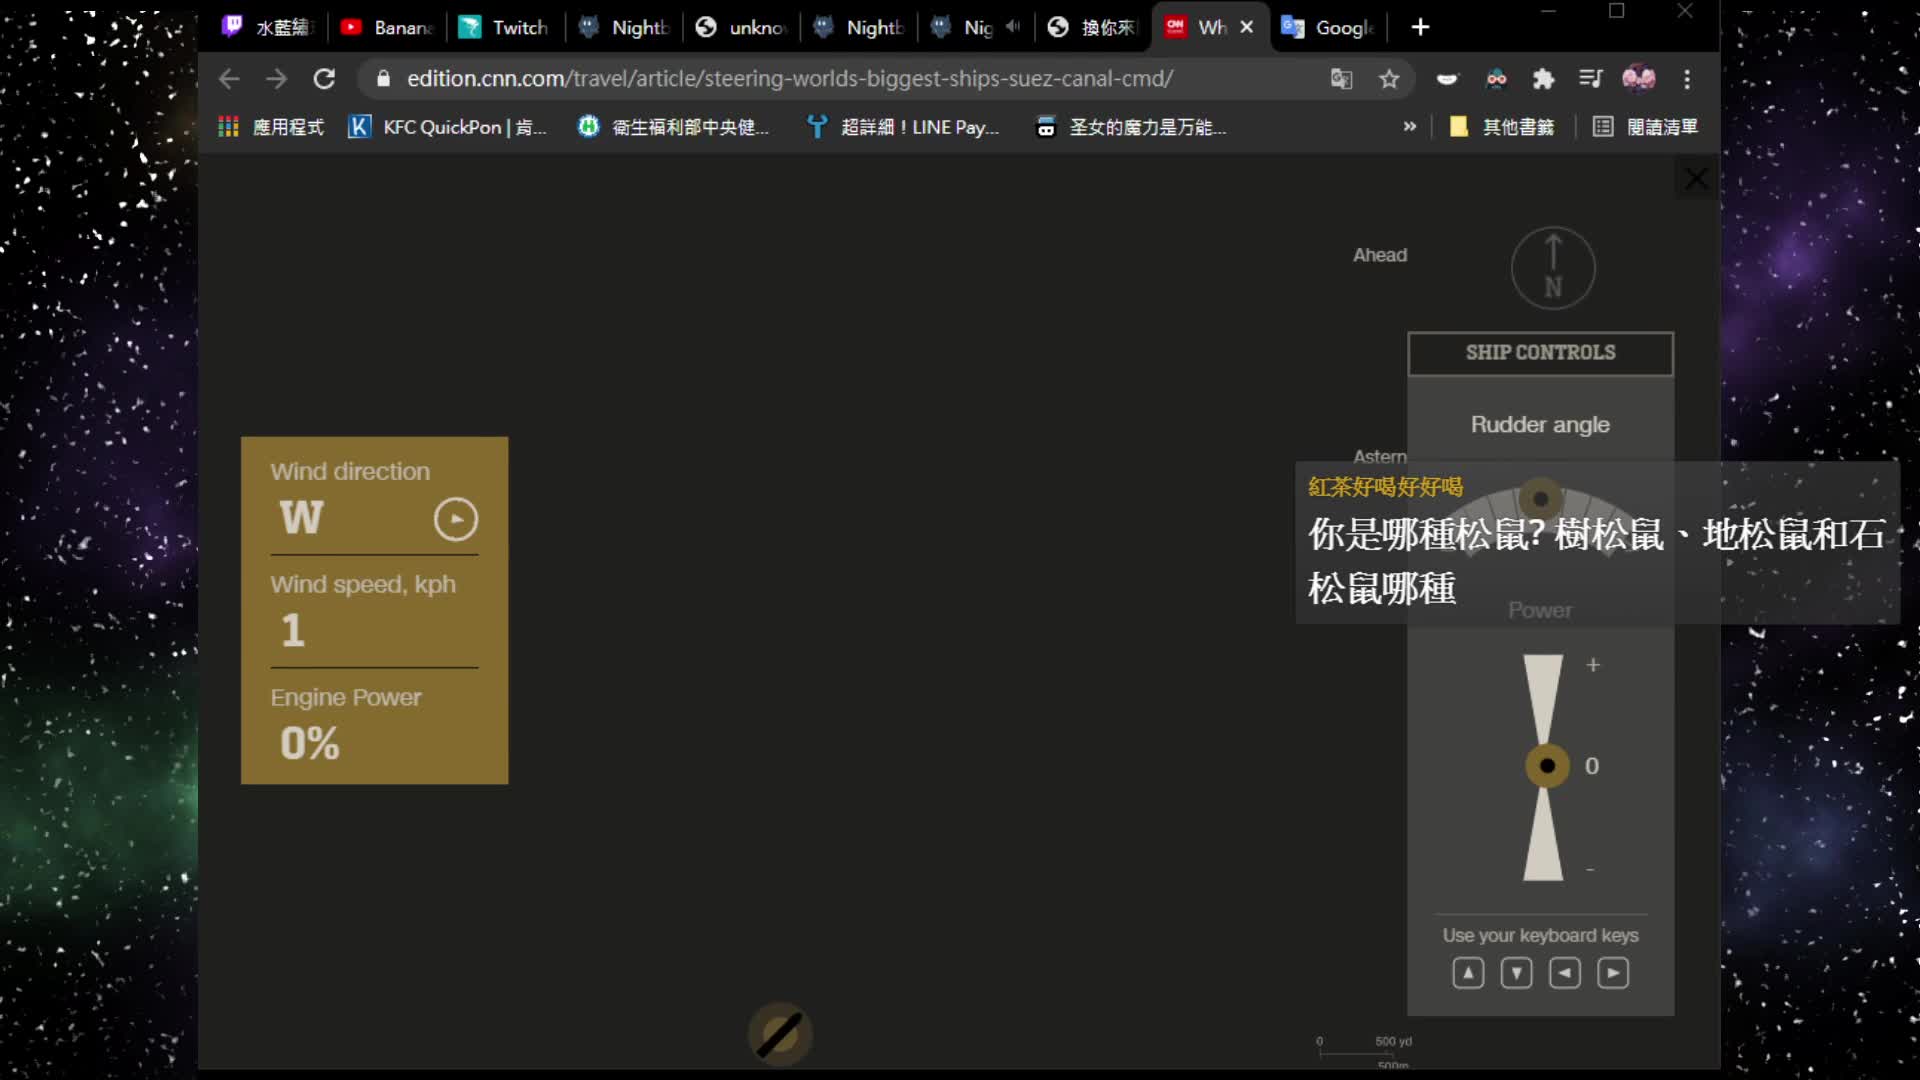Switch to the 換你來 tab

1093,27
